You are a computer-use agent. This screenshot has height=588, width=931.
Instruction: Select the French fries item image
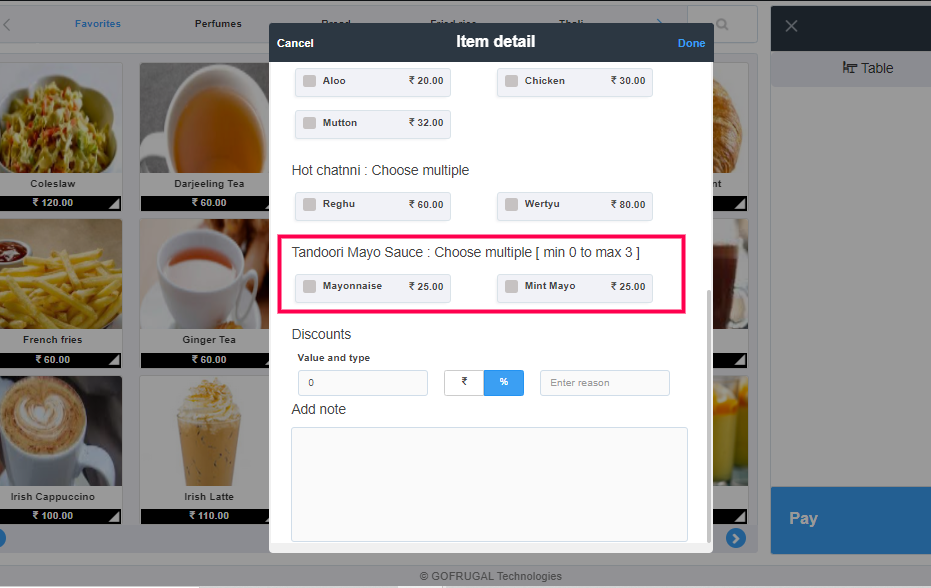click(61, 274)
